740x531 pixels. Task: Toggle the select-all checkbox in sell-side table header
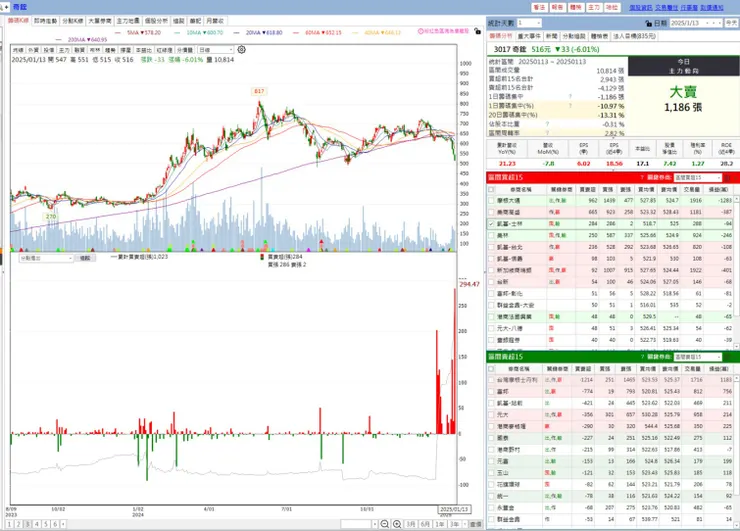491,369
